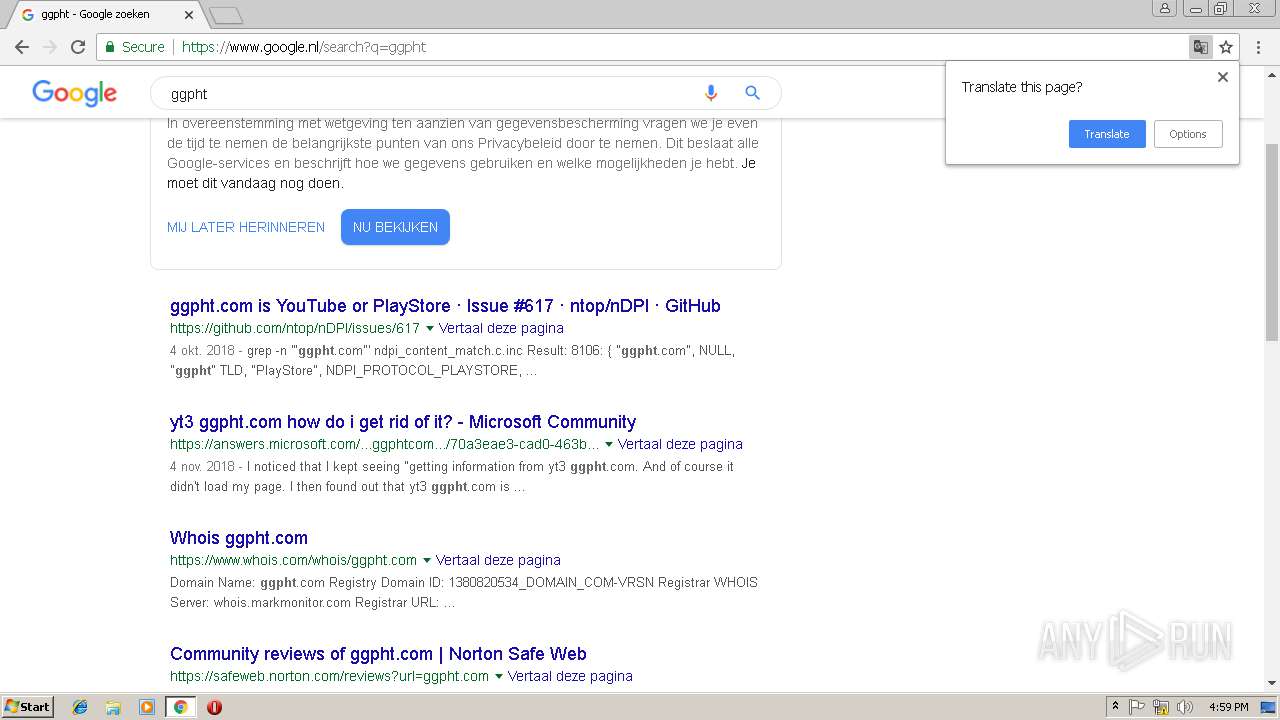Click the voice search microphone icon
This screenshot has width=1280, height=720.
pos(711,93)
